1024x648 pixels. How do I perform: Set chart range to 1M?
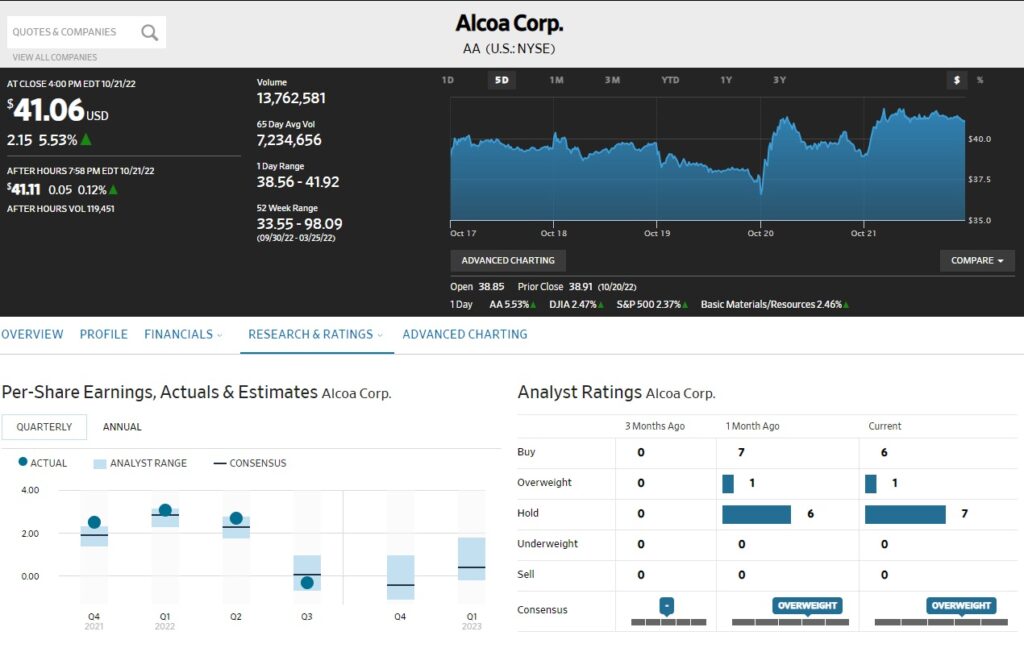click(556, 80)
